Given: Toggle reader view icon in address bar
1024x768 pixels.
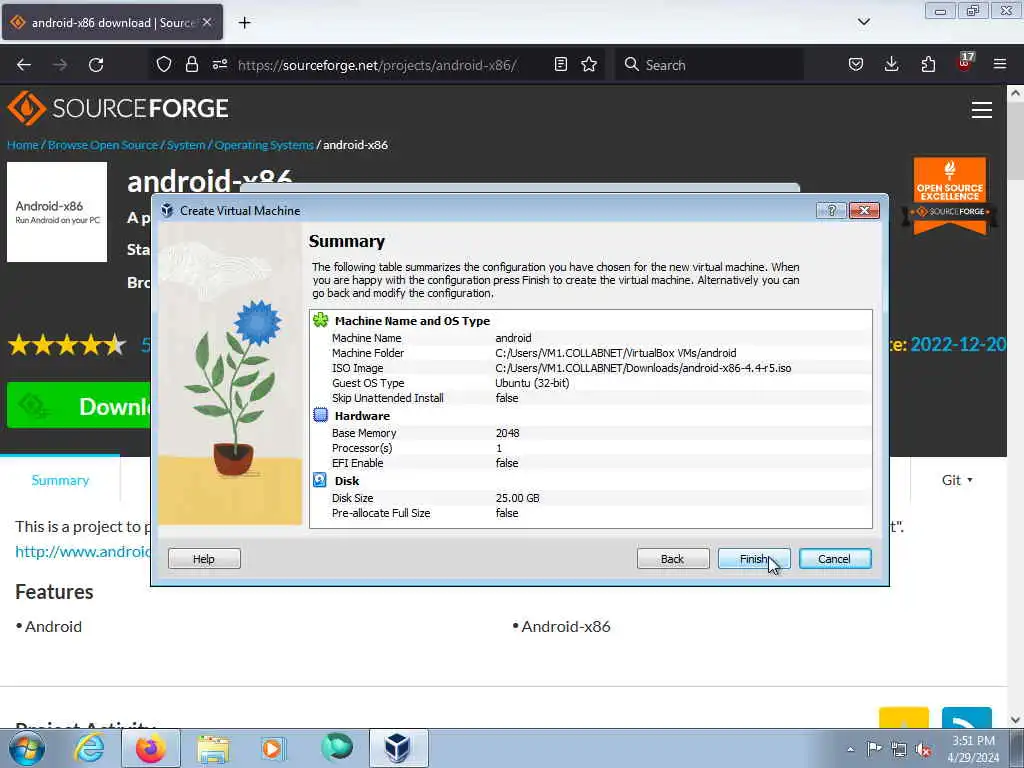Looking at the screenshot, I should 560,65.
